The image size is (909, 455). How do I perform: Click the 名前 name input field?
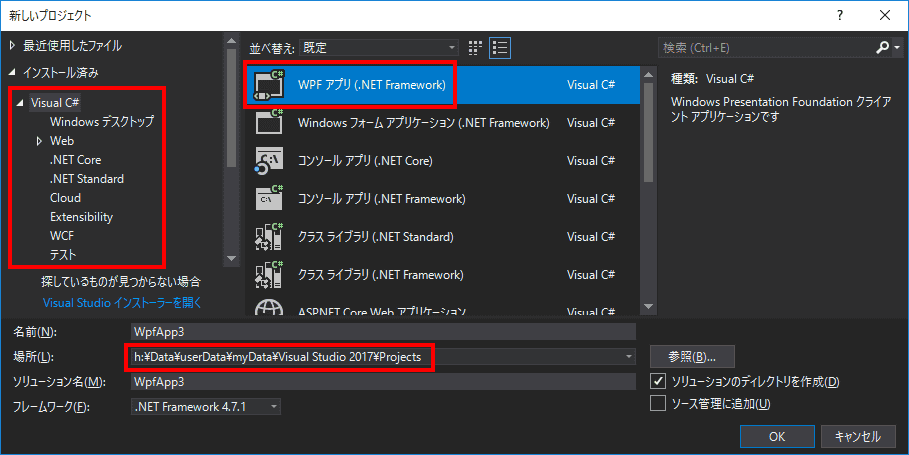(x=383, y=332)
